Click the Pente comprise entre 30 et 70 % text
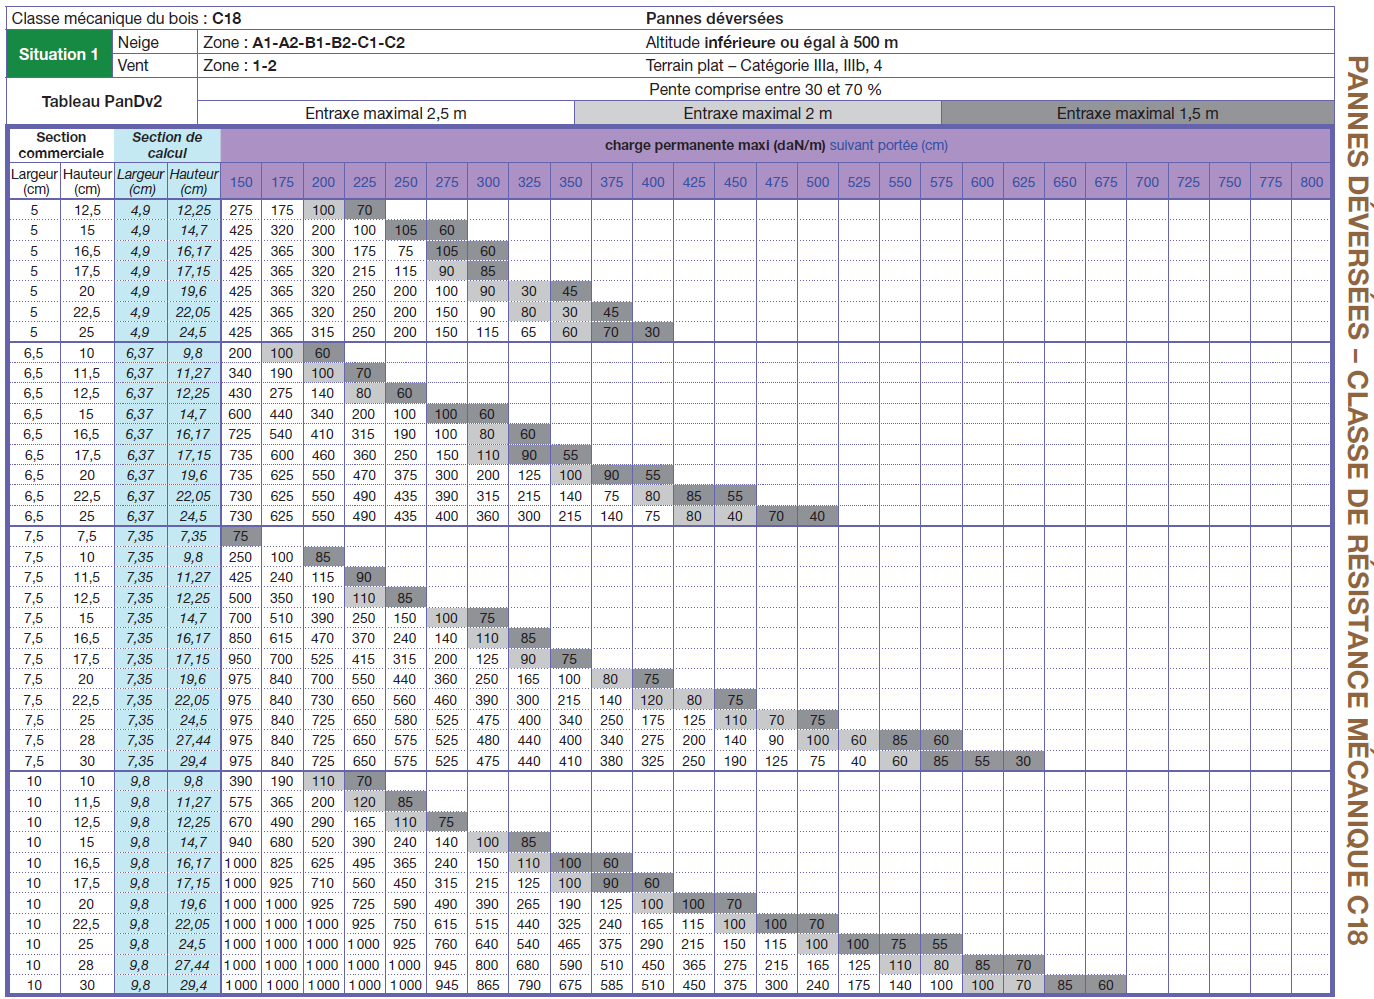This screenshot has height=999, width=1374. click(765, 89)
